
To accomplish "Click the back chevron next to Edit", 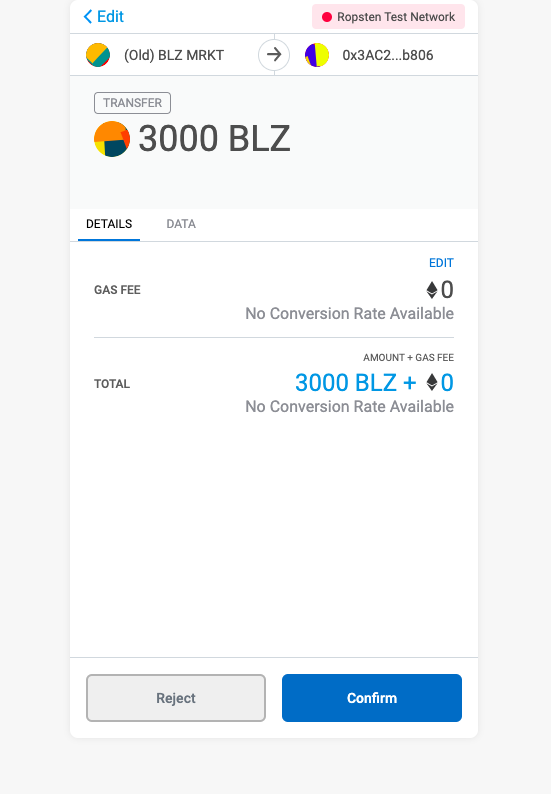I will coord(88,17).
